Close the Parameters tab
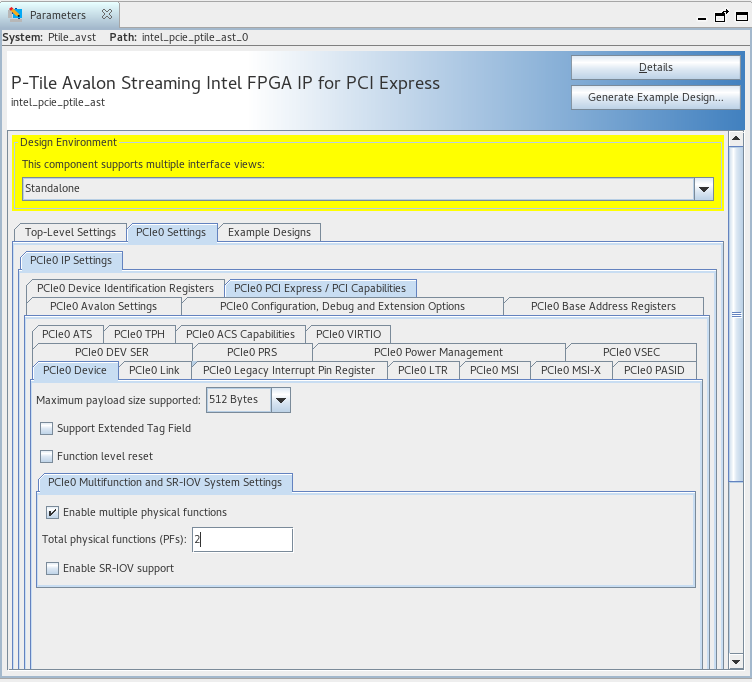Viewport: 752px width, 682px height. tap(107, 14)
